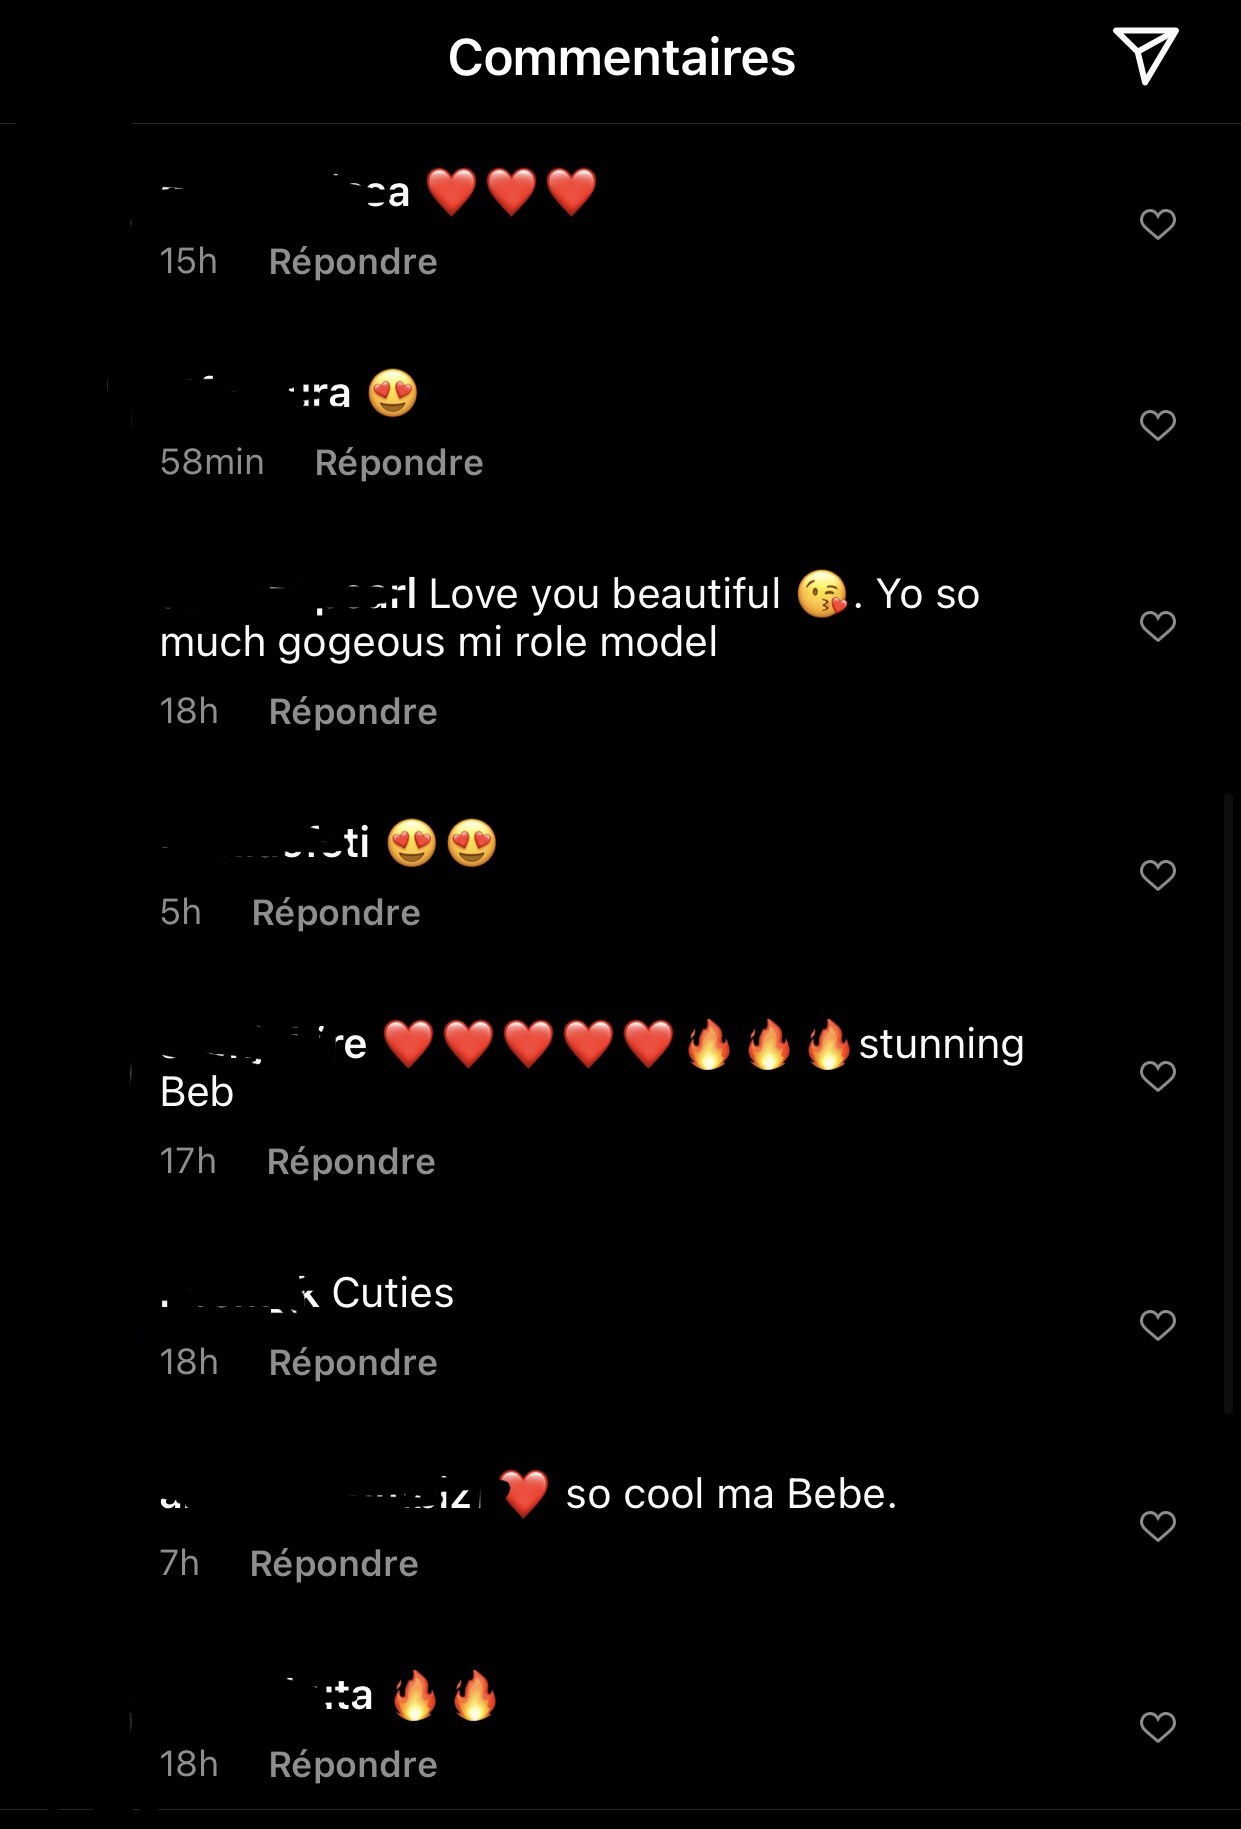1241x1829 pixels.
Task: Like the 'so cool ma Bebe' comment
Action: click(1157, 1526)
